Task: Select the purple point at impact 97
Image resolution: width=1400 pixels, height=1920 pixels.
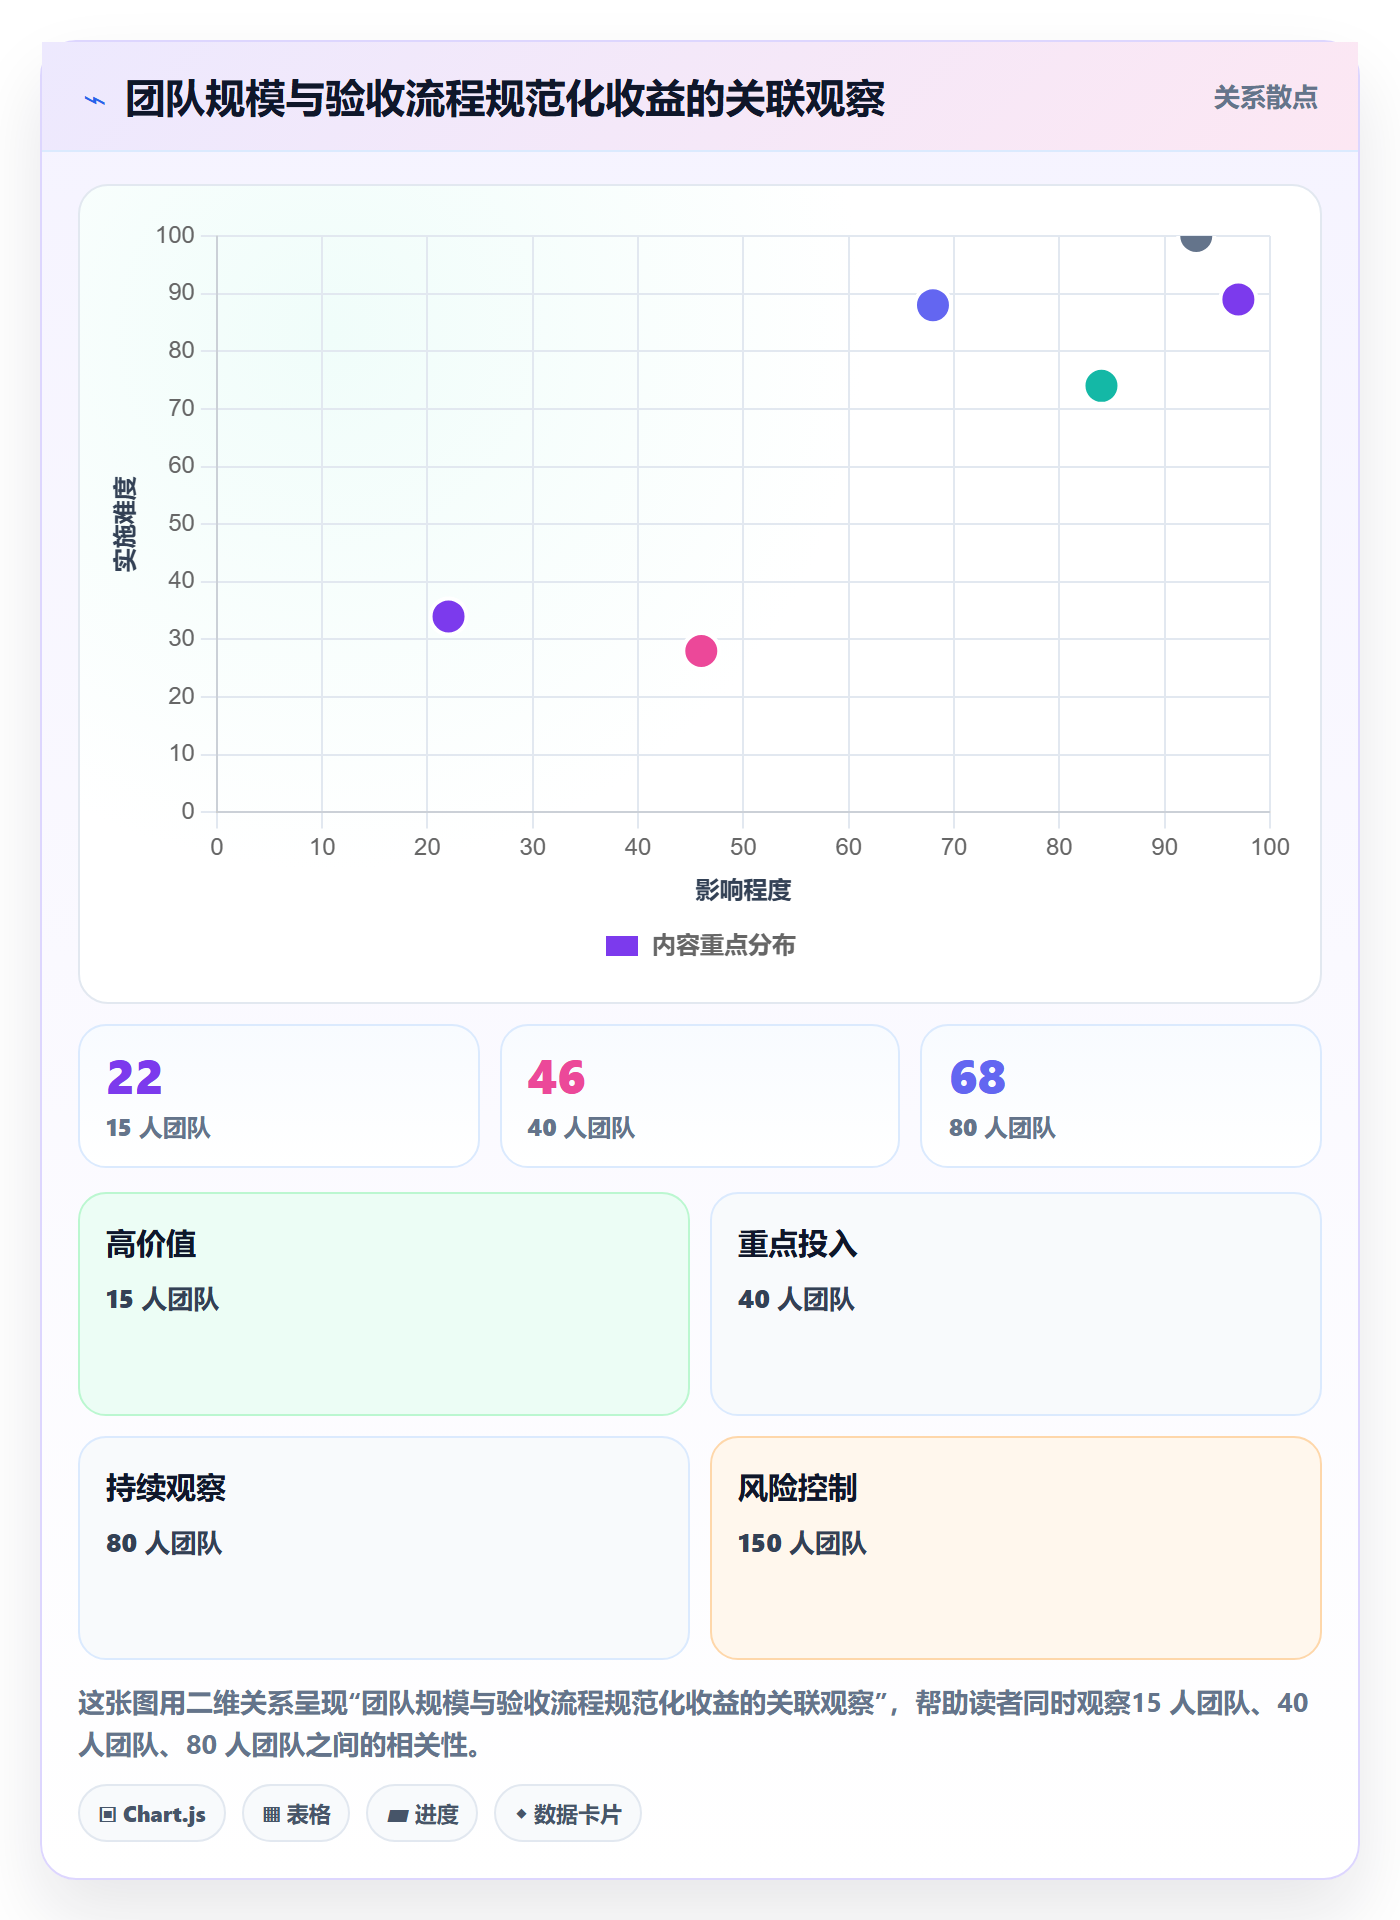Action: [1238, 299]
